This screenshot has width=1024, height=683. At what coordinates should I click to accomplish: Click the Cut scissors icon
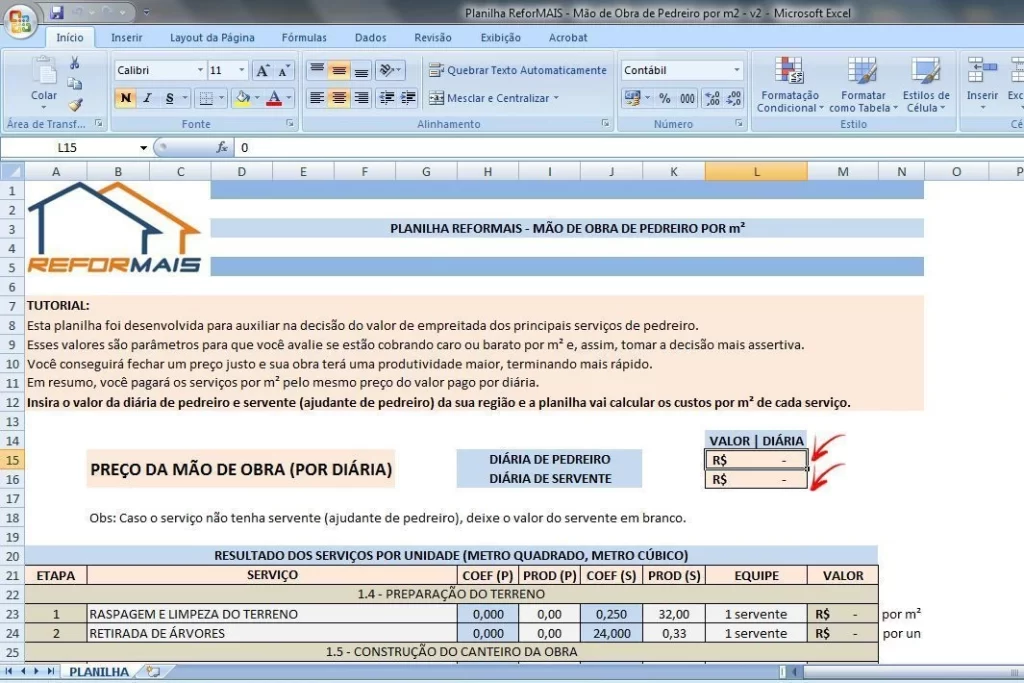75,63
